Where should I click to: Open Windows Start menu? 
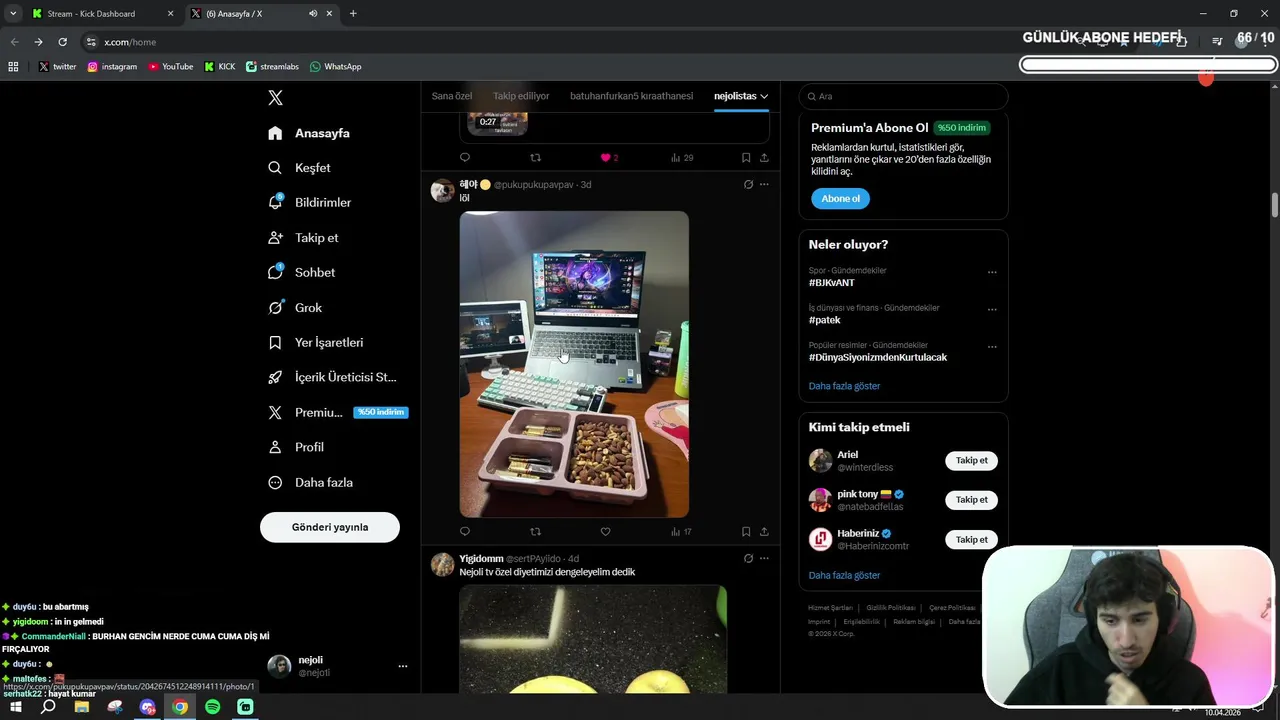15,707
